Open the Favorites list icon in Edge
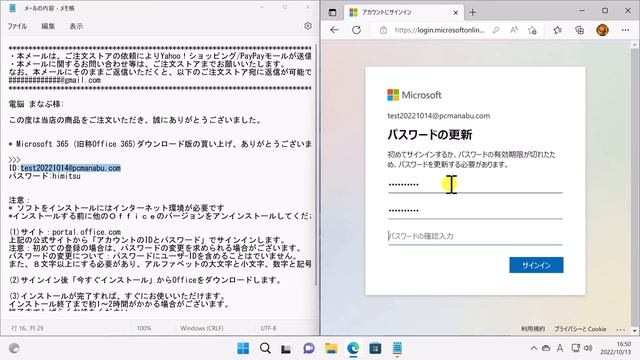The height and width of the screenshot is (360, 640). click(x=557, y=30)
